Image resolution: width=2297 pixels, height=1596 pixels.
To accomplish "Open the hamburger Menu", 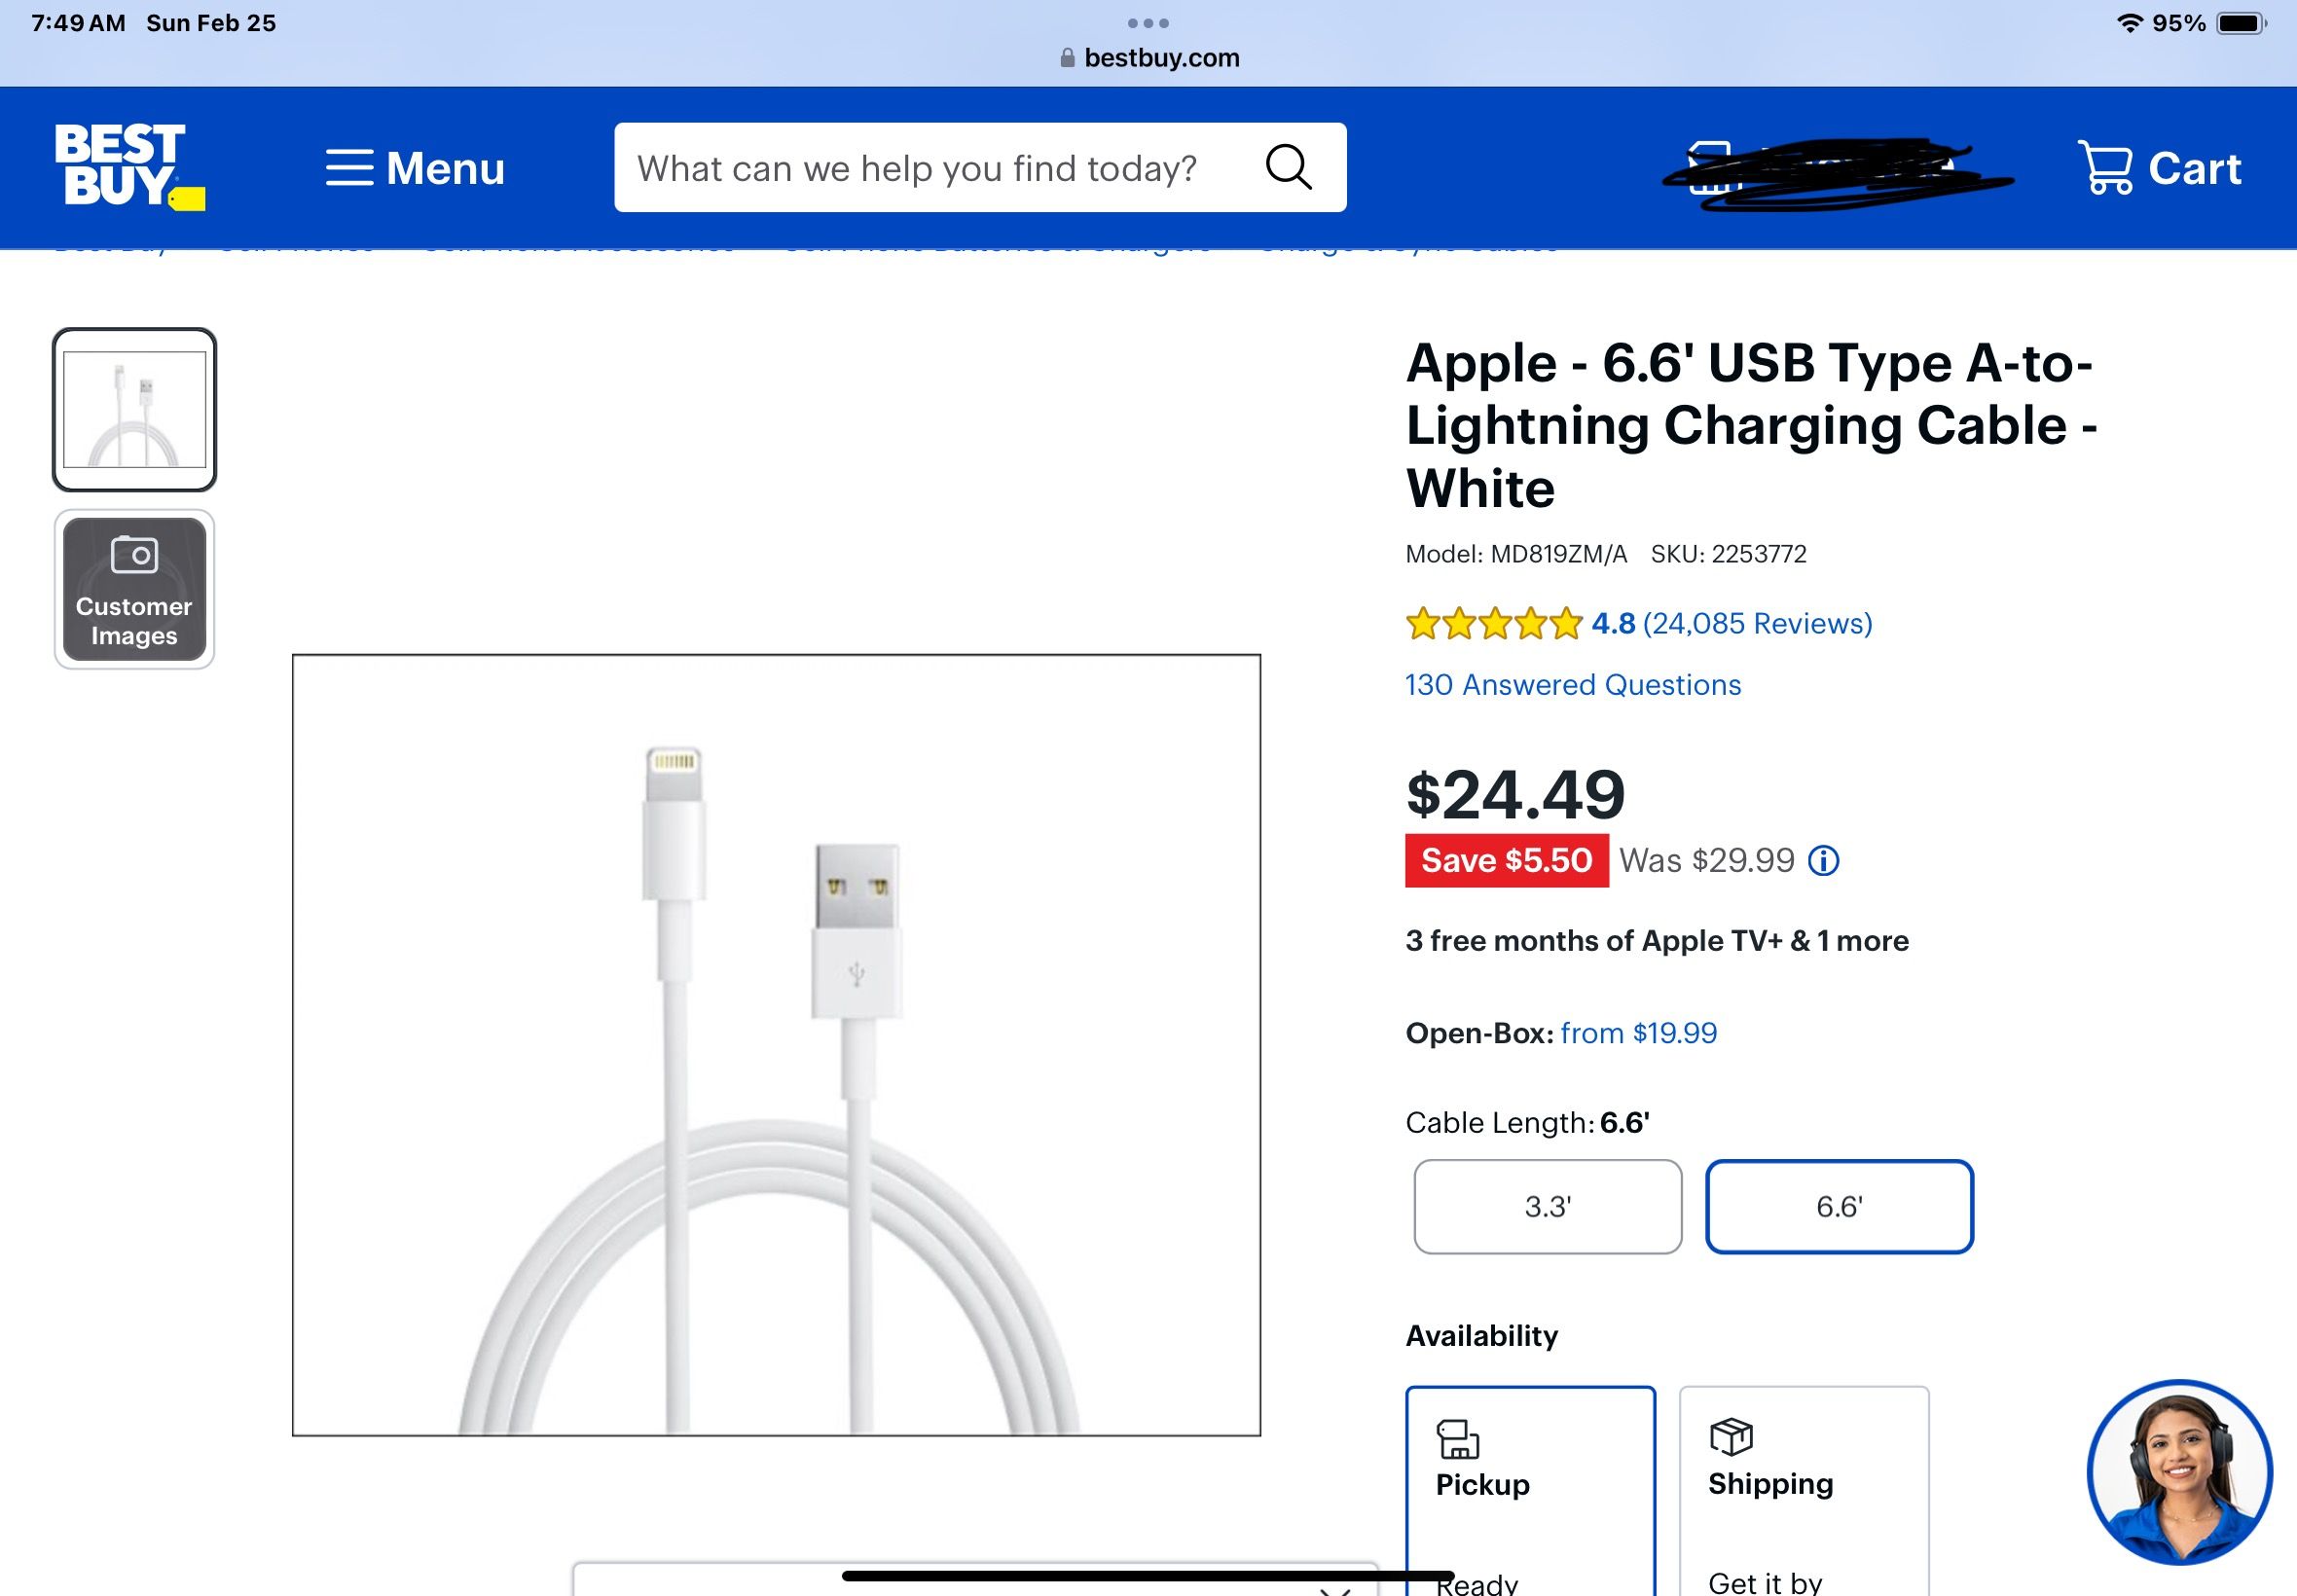I will 415,168.
